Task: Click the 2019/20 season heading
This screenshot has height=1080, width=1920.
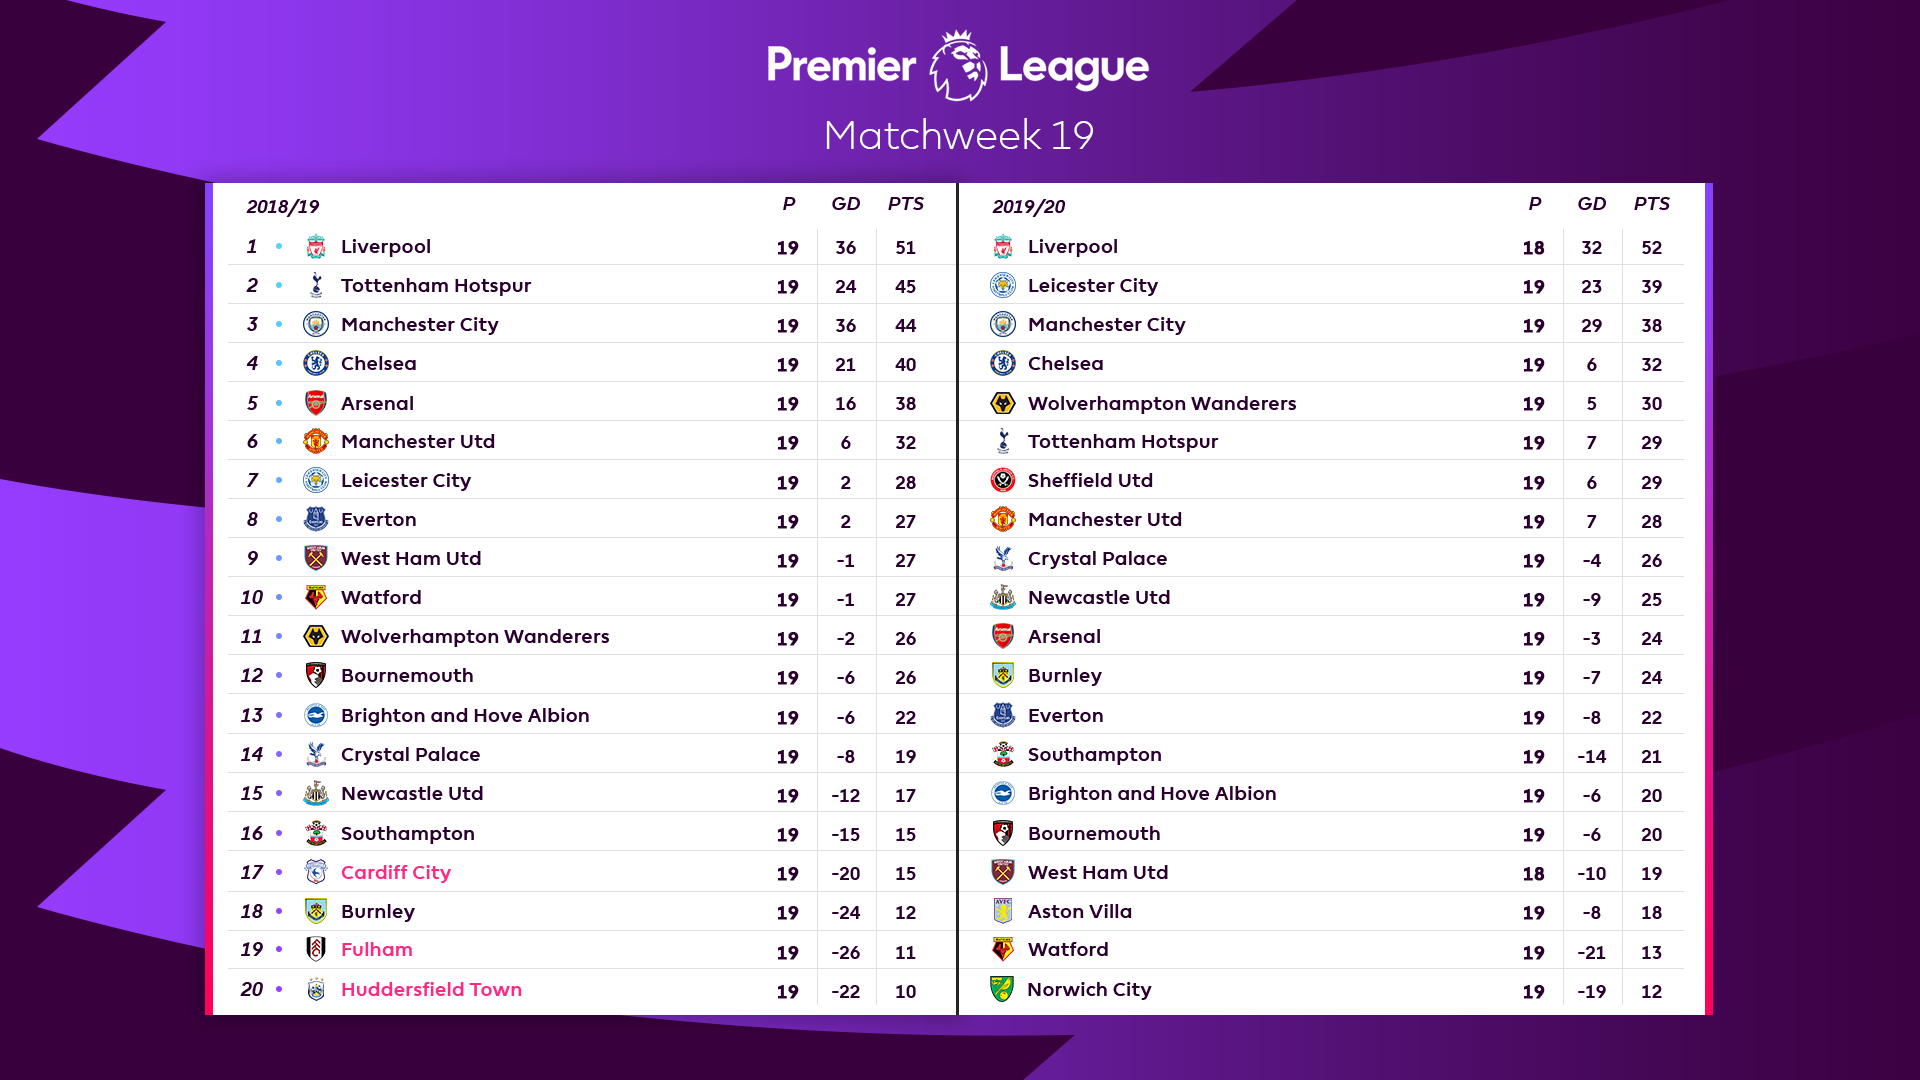Action: [1029, 206]
